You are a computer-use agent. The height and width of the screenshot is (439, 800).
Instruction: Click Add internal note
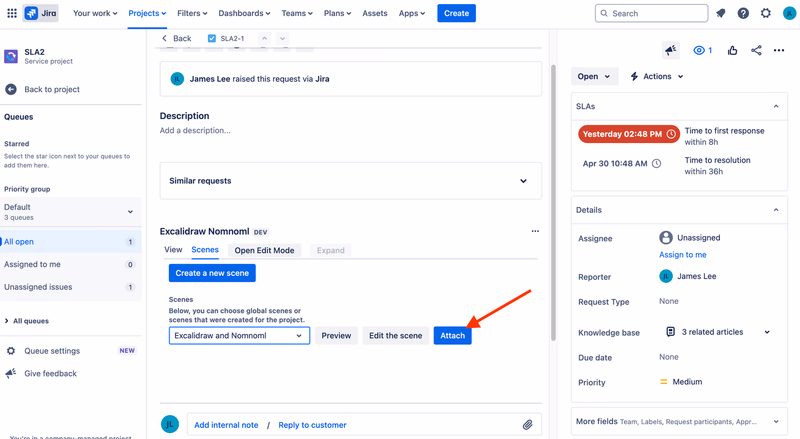(226, 425)
